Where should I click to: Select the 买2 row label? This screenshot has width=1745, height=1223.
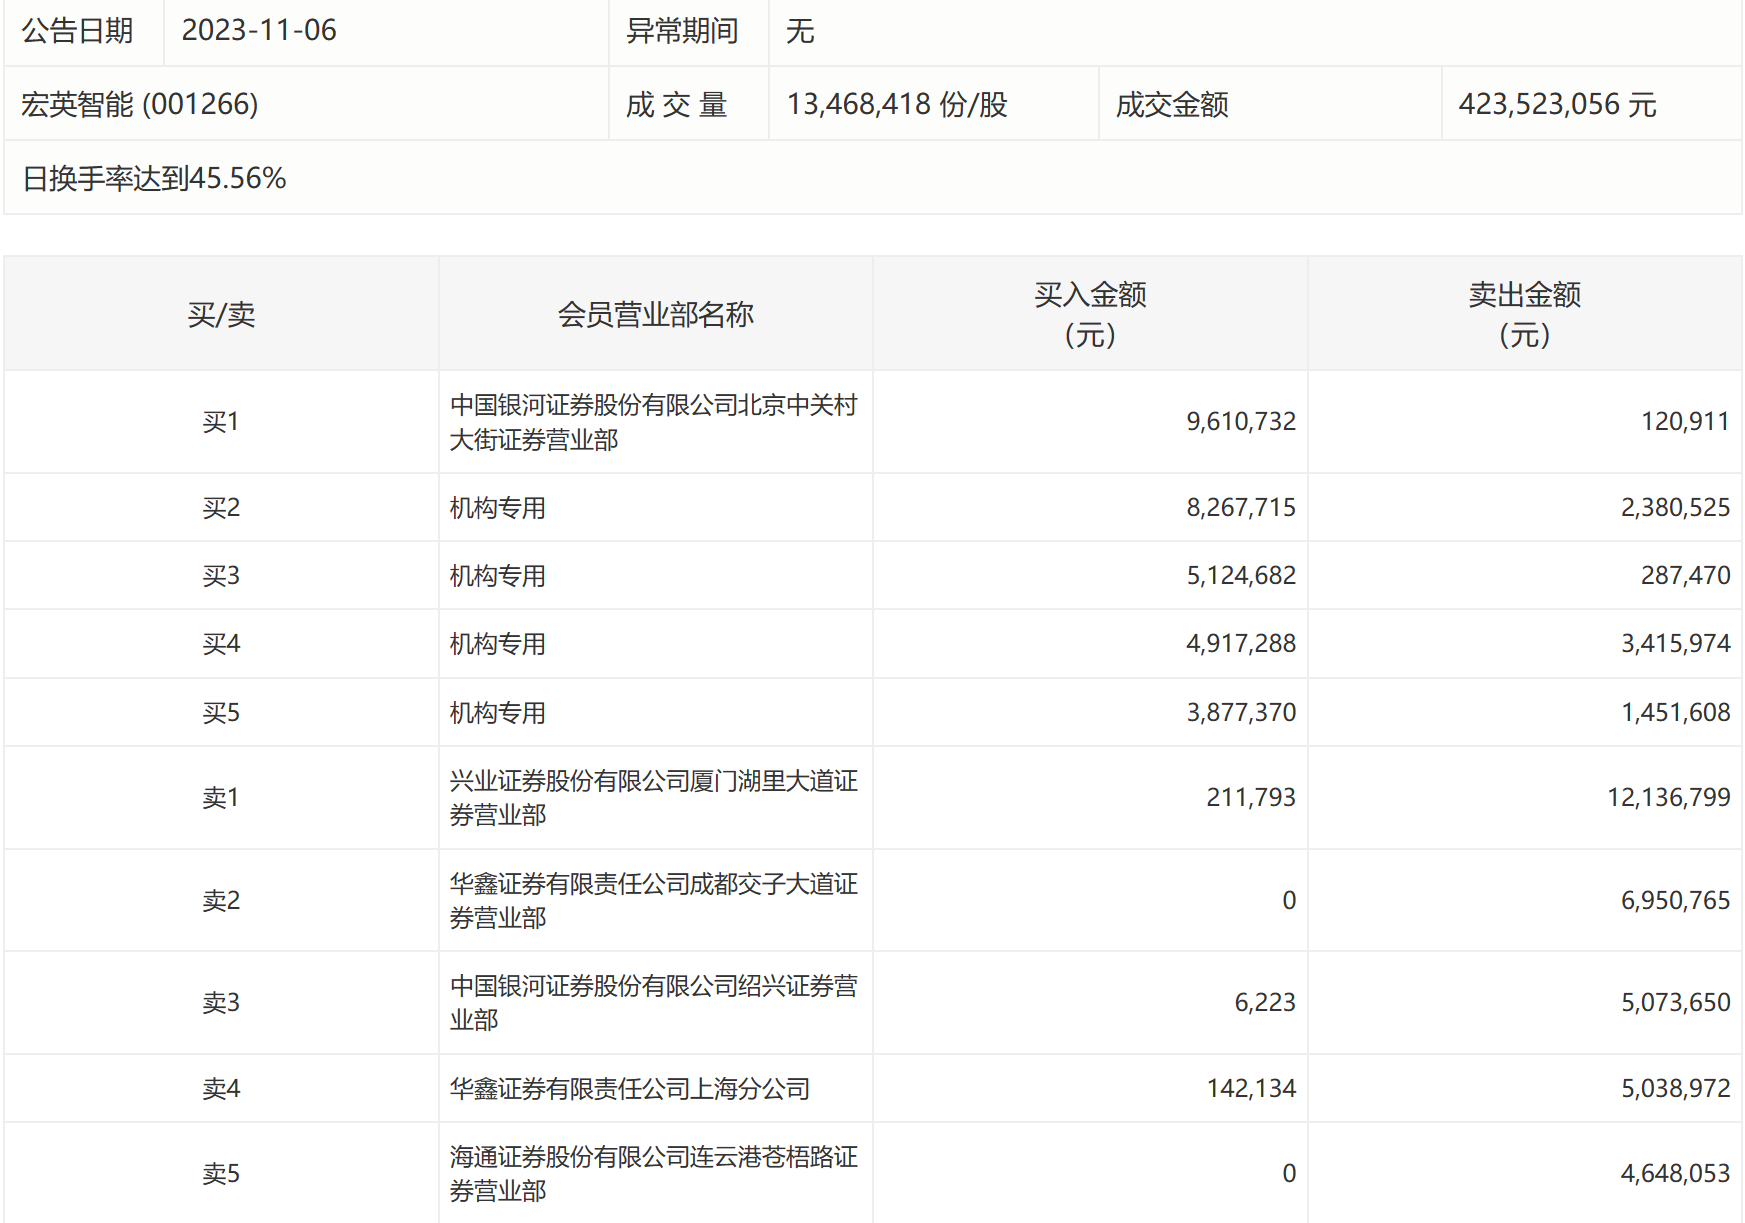point(221,508)
